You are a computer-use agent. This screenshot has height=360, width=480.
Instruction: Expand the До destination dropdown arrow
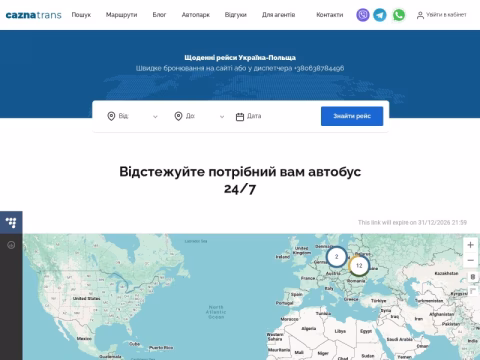point(222,117)
